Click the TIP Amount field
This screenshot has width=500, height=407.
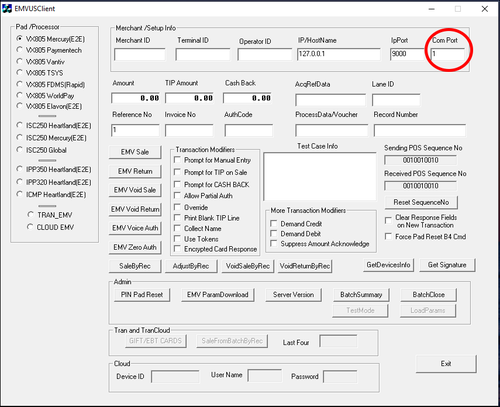[190, 98]
